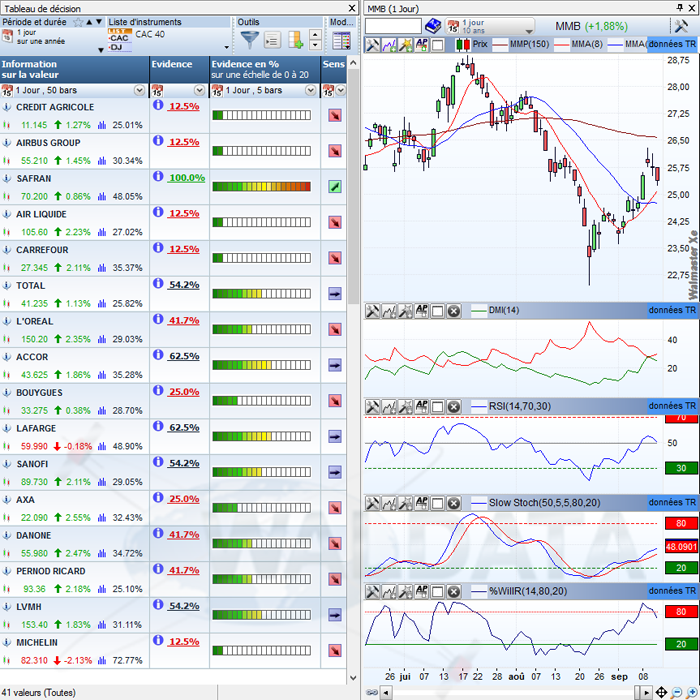Screen dimensions: 700x700
Task: Click the instrument search input field
Action: [393, 26]
